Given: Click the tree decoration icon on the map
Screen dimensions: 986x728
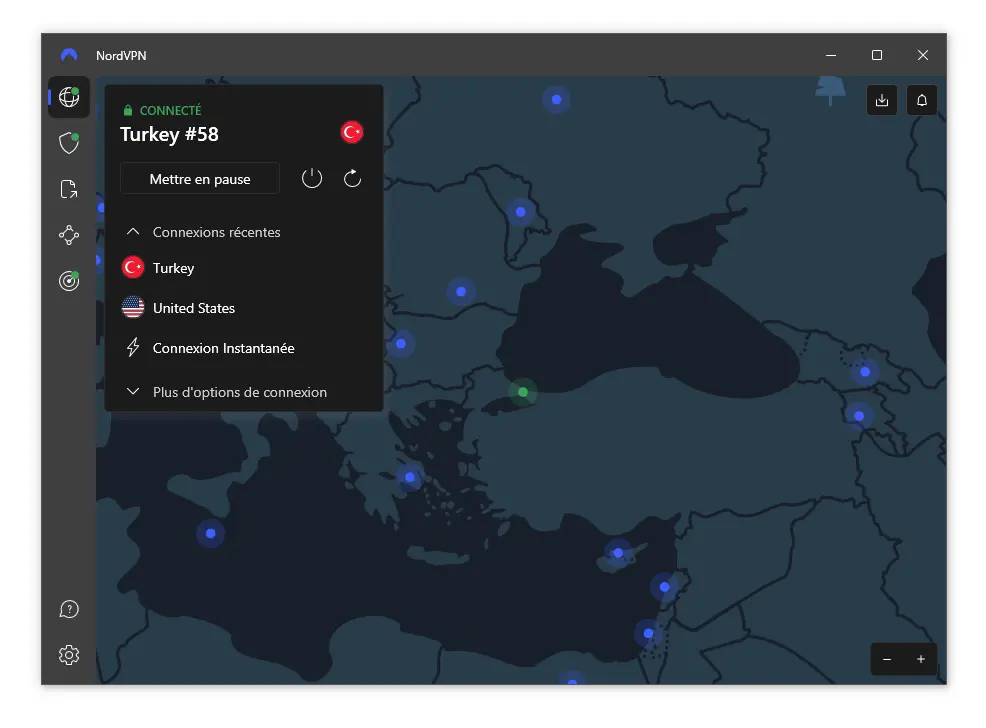Looking at the screenshot, I should (830, 91).
